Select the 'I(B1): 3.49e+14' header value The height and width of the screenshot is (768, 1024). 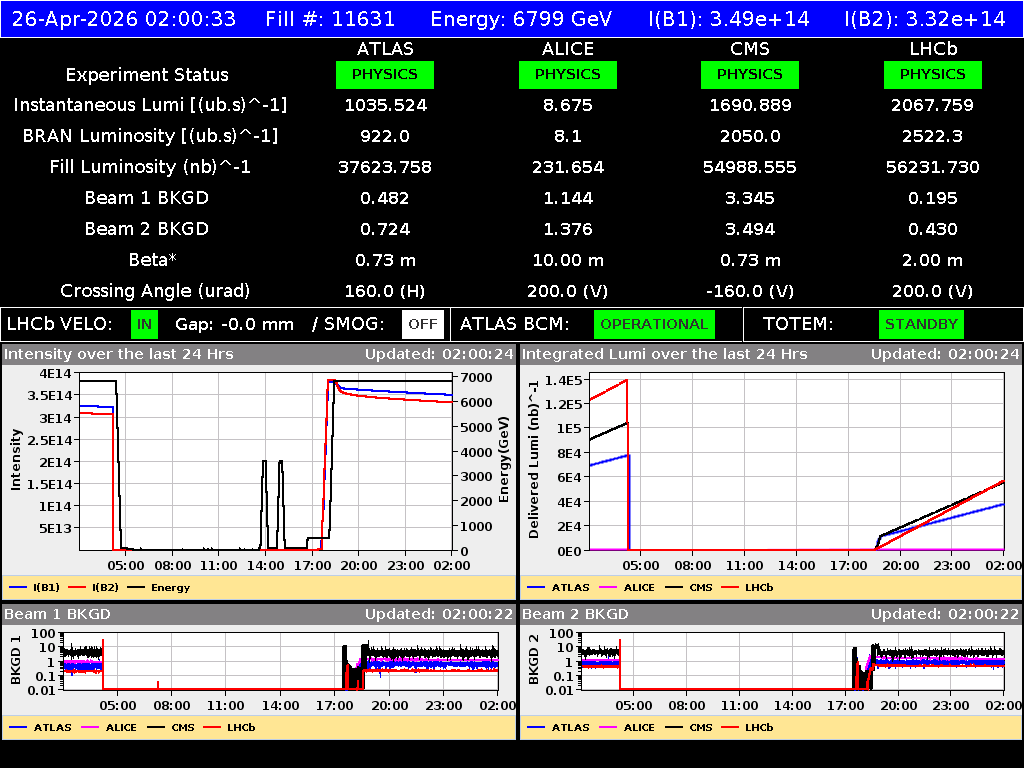(729, 19)
